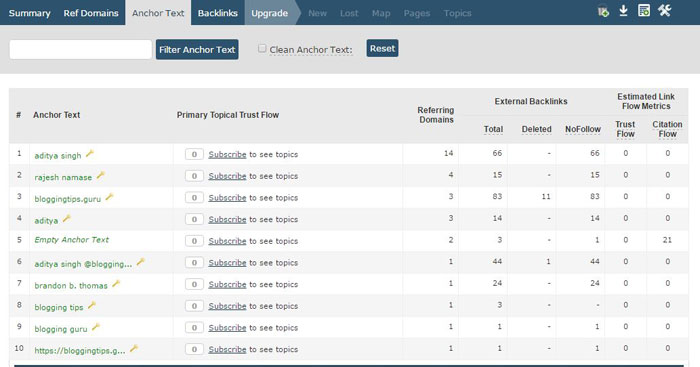Screen dimensions: 700x367
Task: Click the download export icon
Action: click(623, 11)
